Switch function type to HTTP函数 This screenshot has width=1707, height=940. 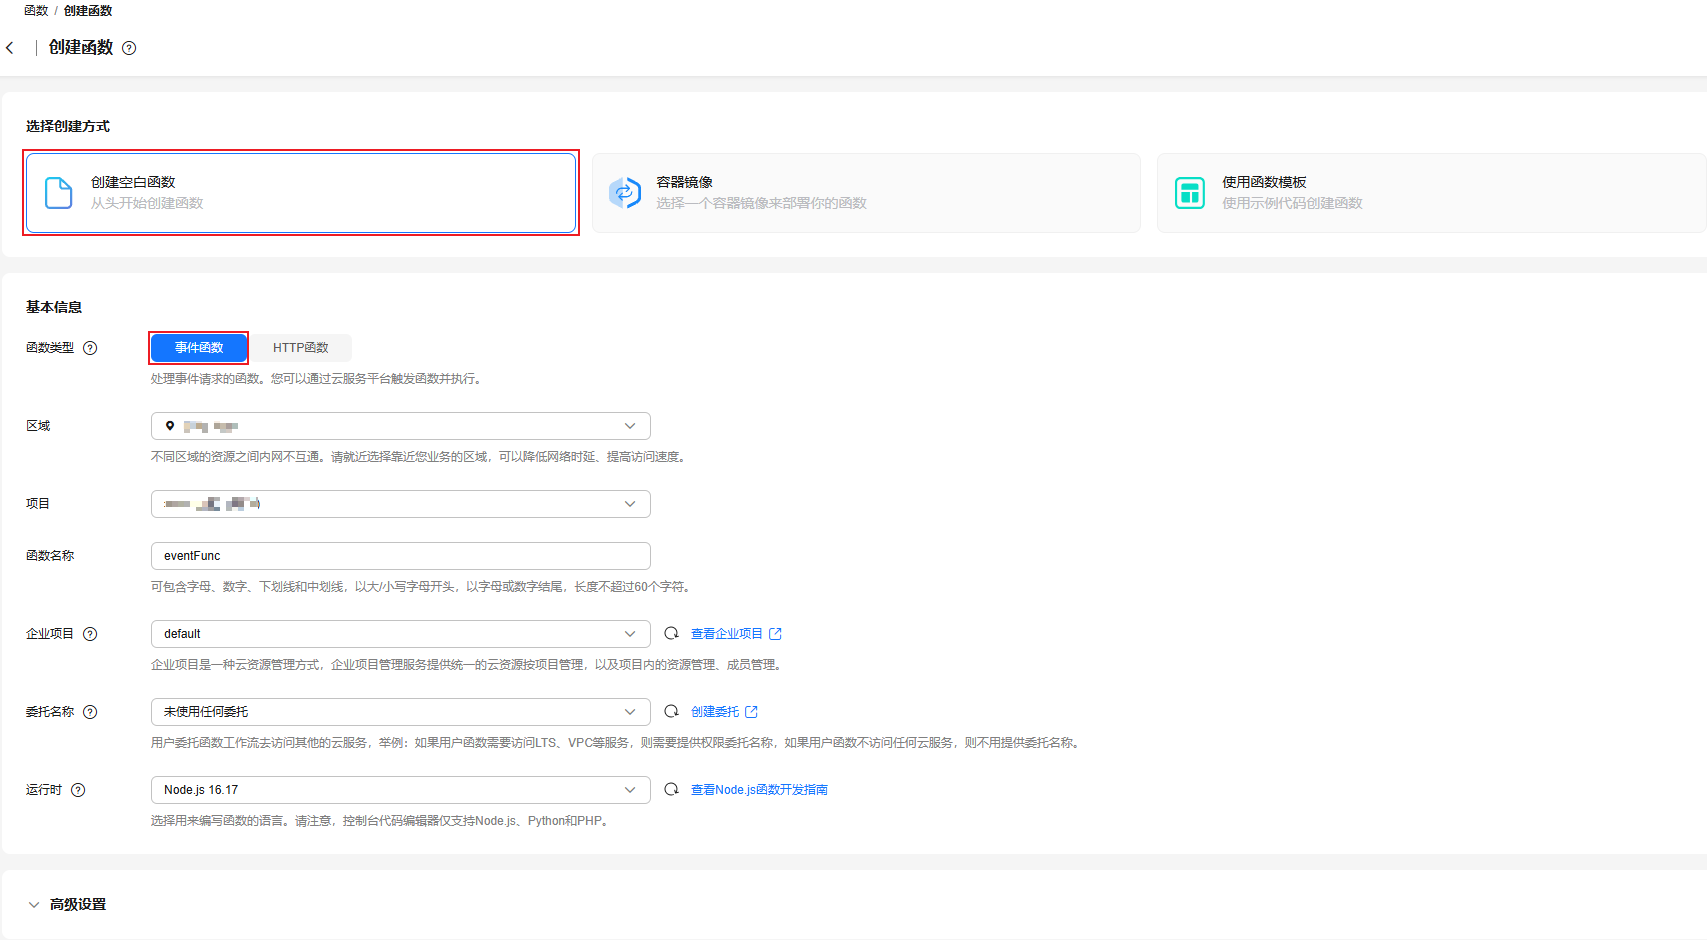point(300,348)
